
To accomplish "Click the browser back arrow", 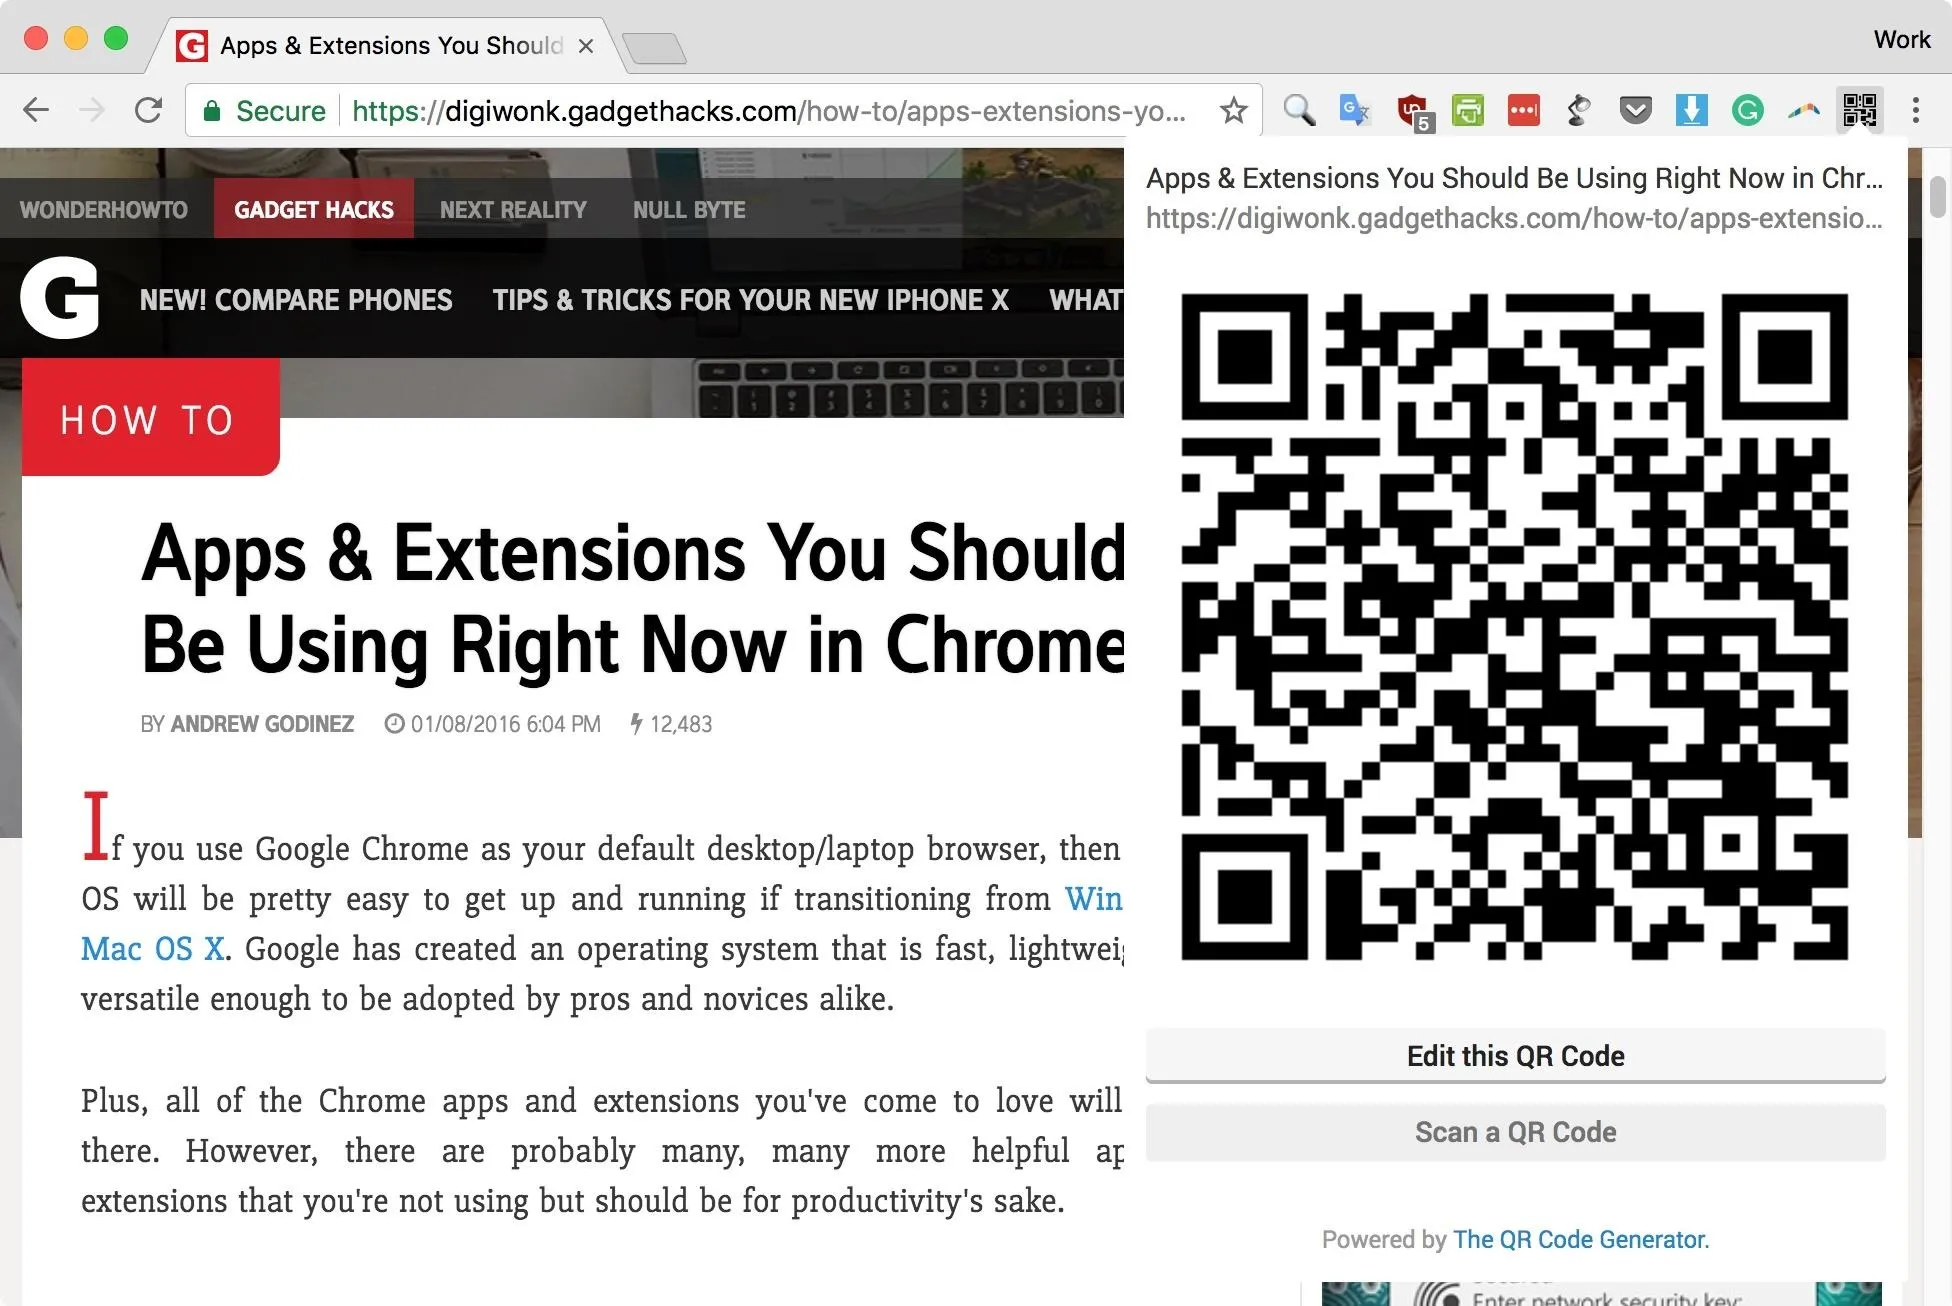I will point(36,110).
